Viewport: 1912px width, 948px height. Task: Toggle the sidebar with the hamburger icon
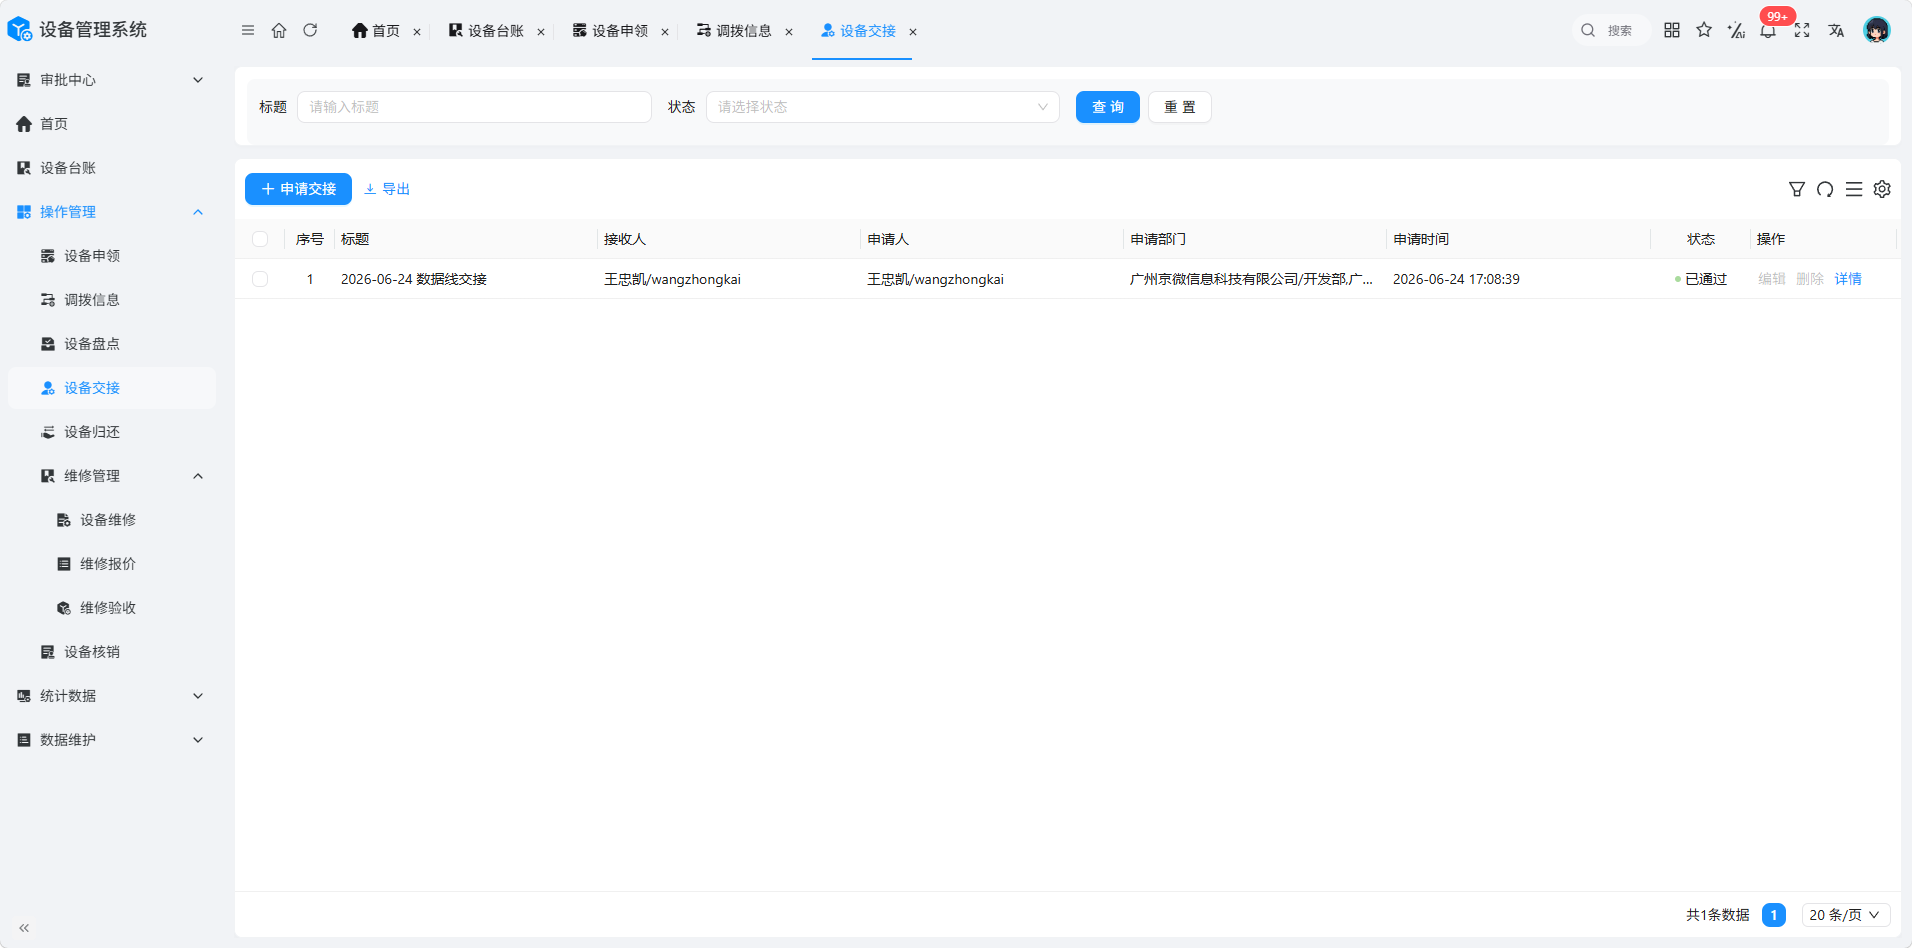pyautogui.click(x=248, y=30)
